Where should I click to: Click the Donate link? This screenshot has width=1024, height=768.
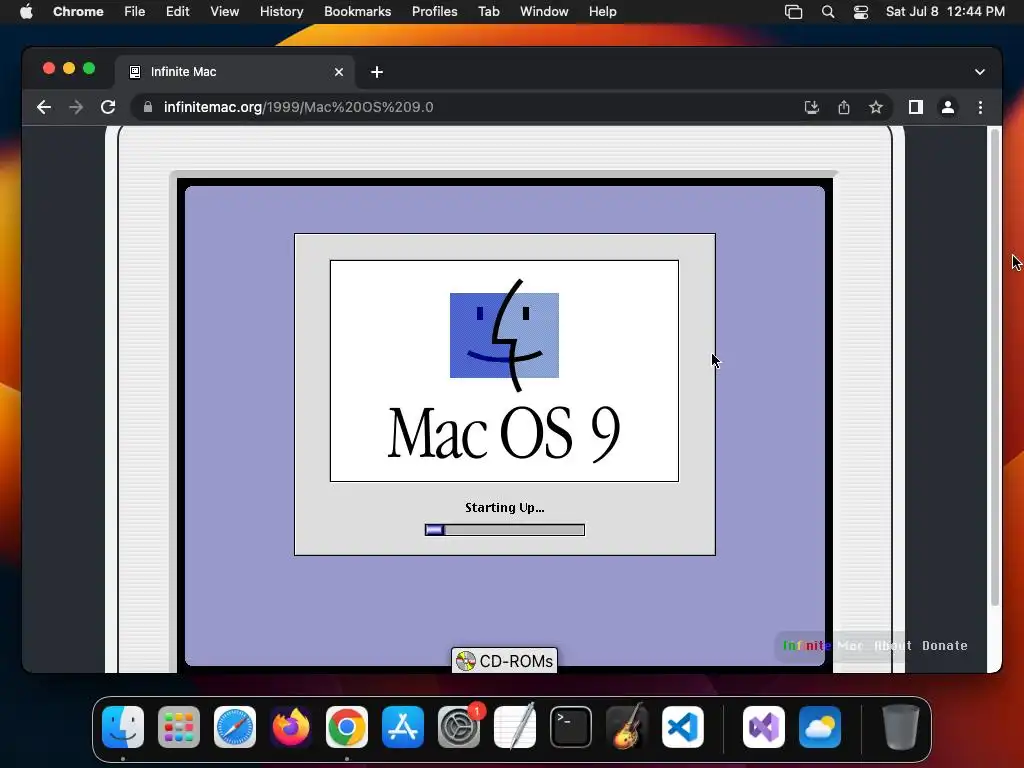[944, 645]
